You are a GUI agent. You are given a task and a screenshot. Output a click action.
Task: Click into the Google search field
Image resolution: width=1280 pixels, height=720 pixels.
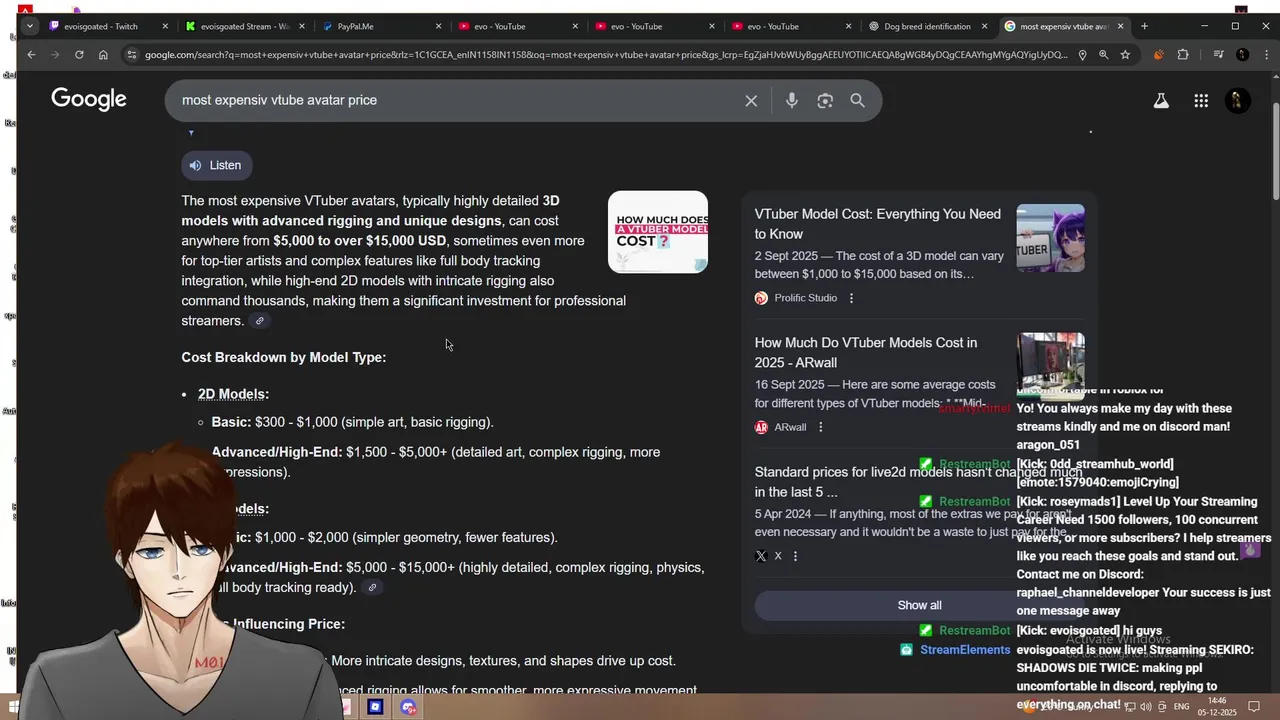(455, 100)
